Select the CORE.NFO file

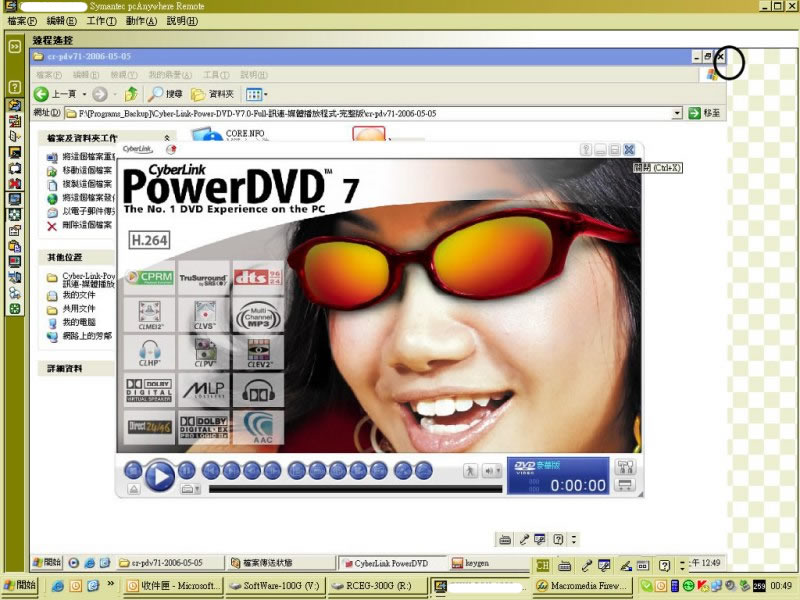point(229,134)
